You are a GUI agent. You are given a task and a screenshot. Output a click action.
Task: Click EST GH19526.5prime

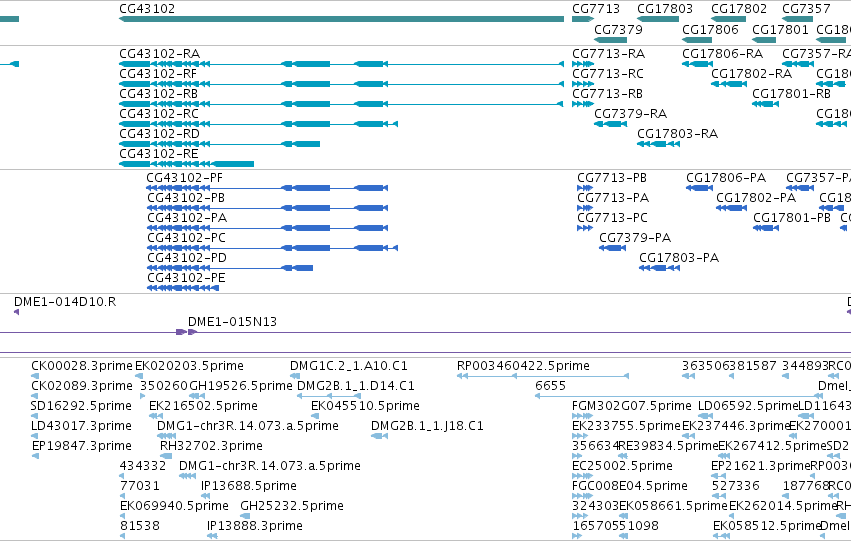(240, 386)
